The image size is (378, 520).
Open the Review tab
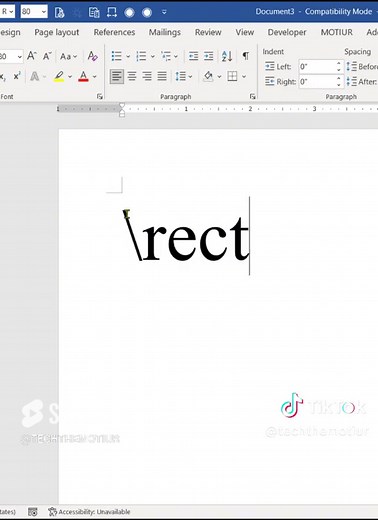(208, 32)
